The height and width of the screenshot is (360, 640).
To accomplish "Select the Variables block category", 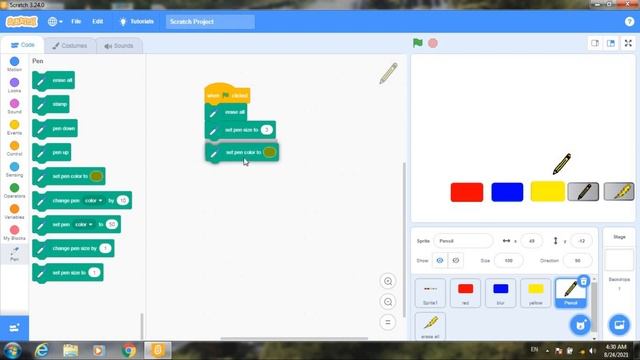I will (14, 211).
